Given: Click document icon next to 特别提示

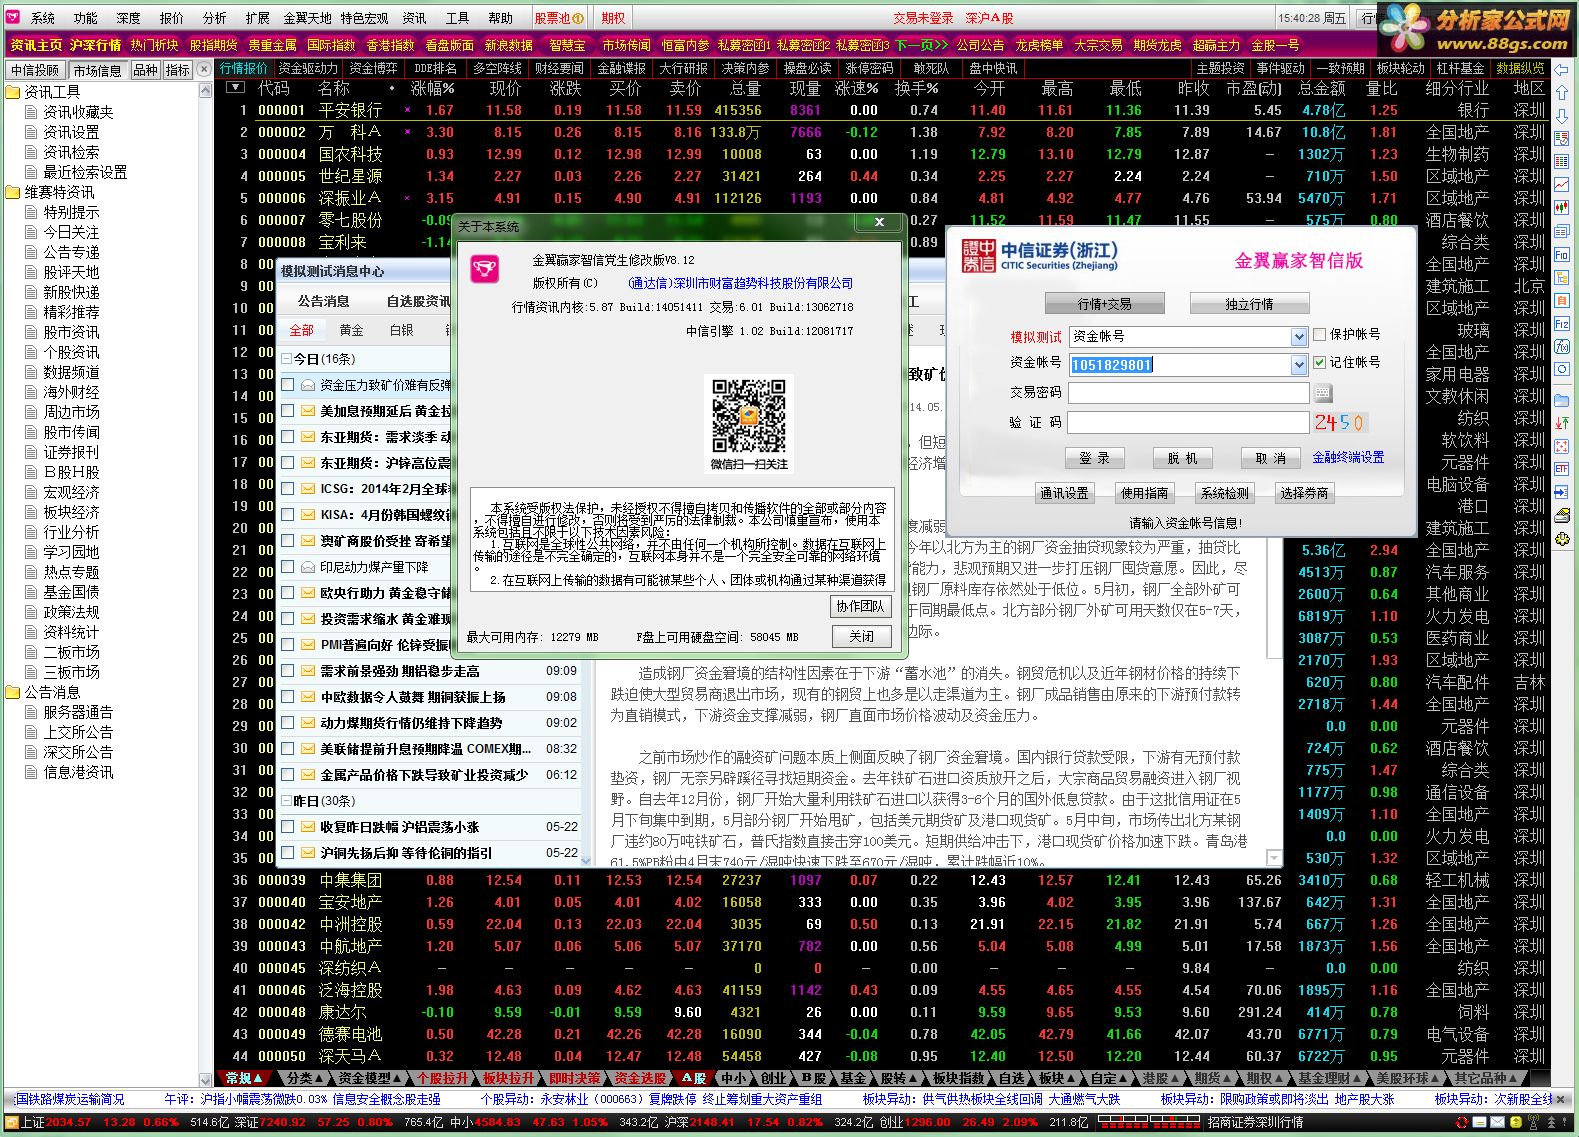Looking at the screenshot, I should click(x=32, y=212).
